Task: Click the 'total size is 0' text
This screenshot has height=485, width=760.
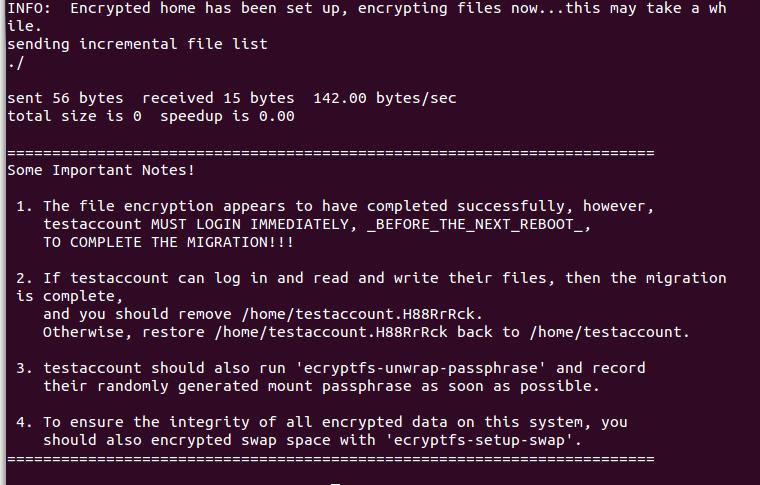Action: click(x=74, y=116)
